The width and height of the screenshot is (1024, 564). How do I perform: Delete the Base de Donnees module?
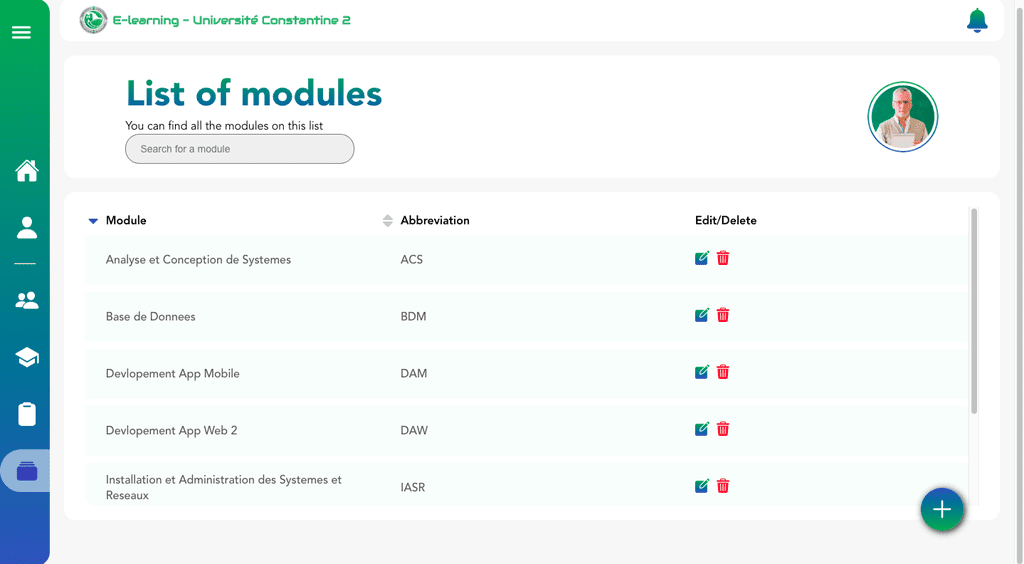click(723, 315)
